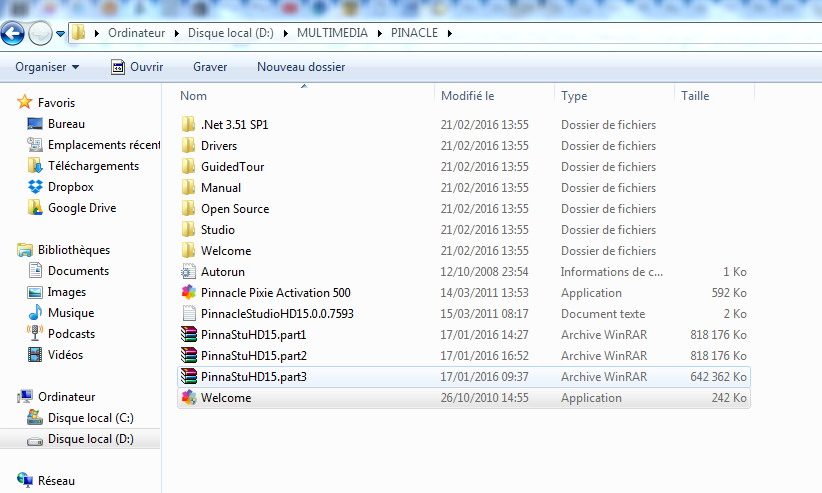The image size is (822, 493).
Task: Select Disque local (D:) in address path
Action: pos(231,33)
